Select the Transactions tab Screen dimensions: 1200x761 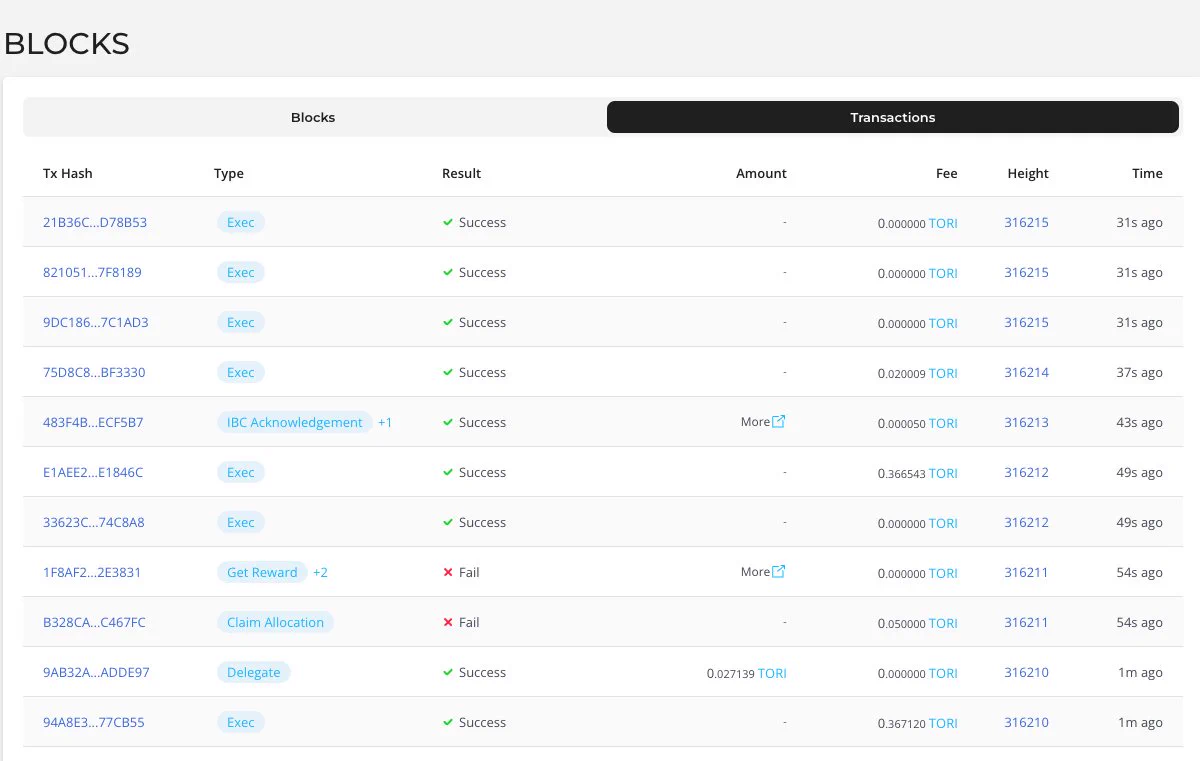coord(893,117)
